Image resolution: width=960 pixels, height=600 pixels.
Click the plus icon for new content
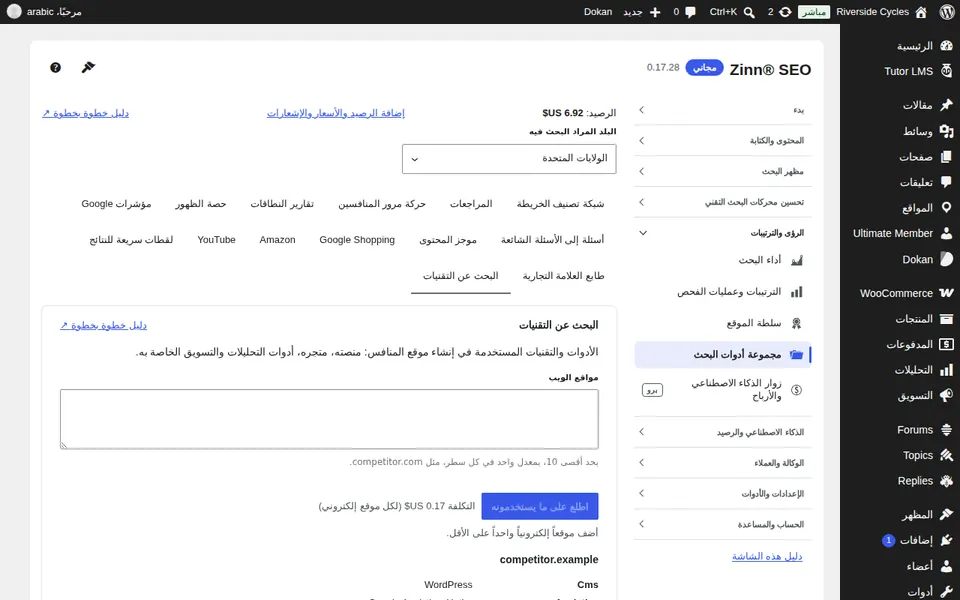coord(655,12)
